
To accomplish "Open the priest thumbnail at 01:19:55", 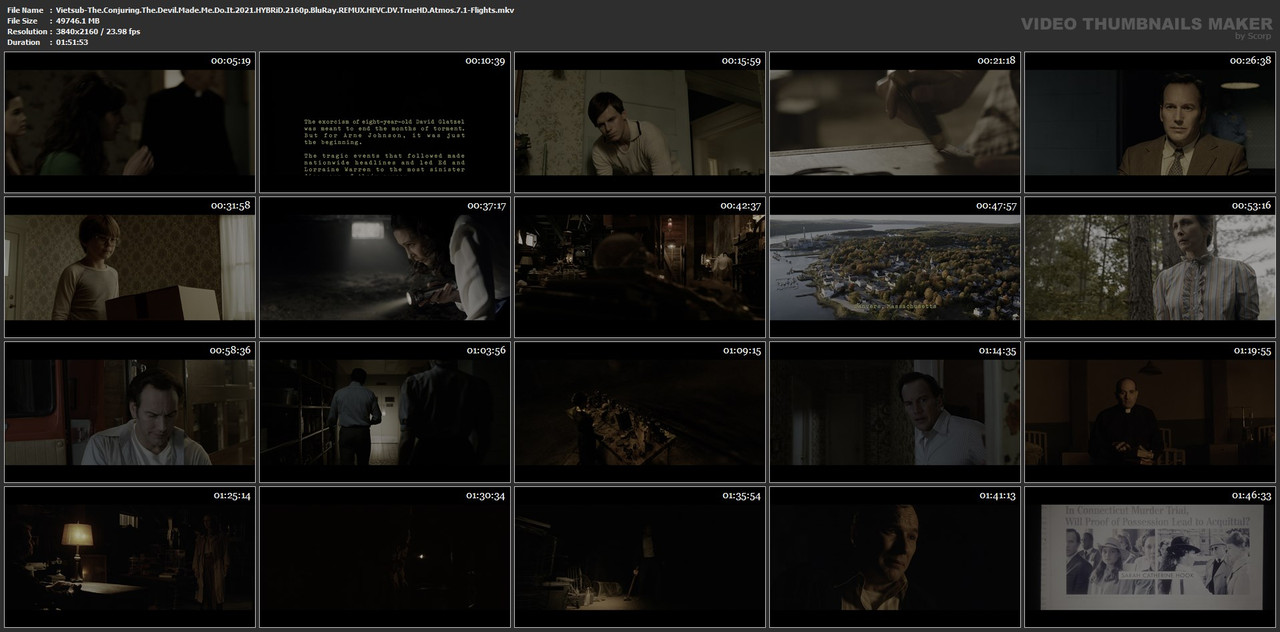I will [1150, 411].
